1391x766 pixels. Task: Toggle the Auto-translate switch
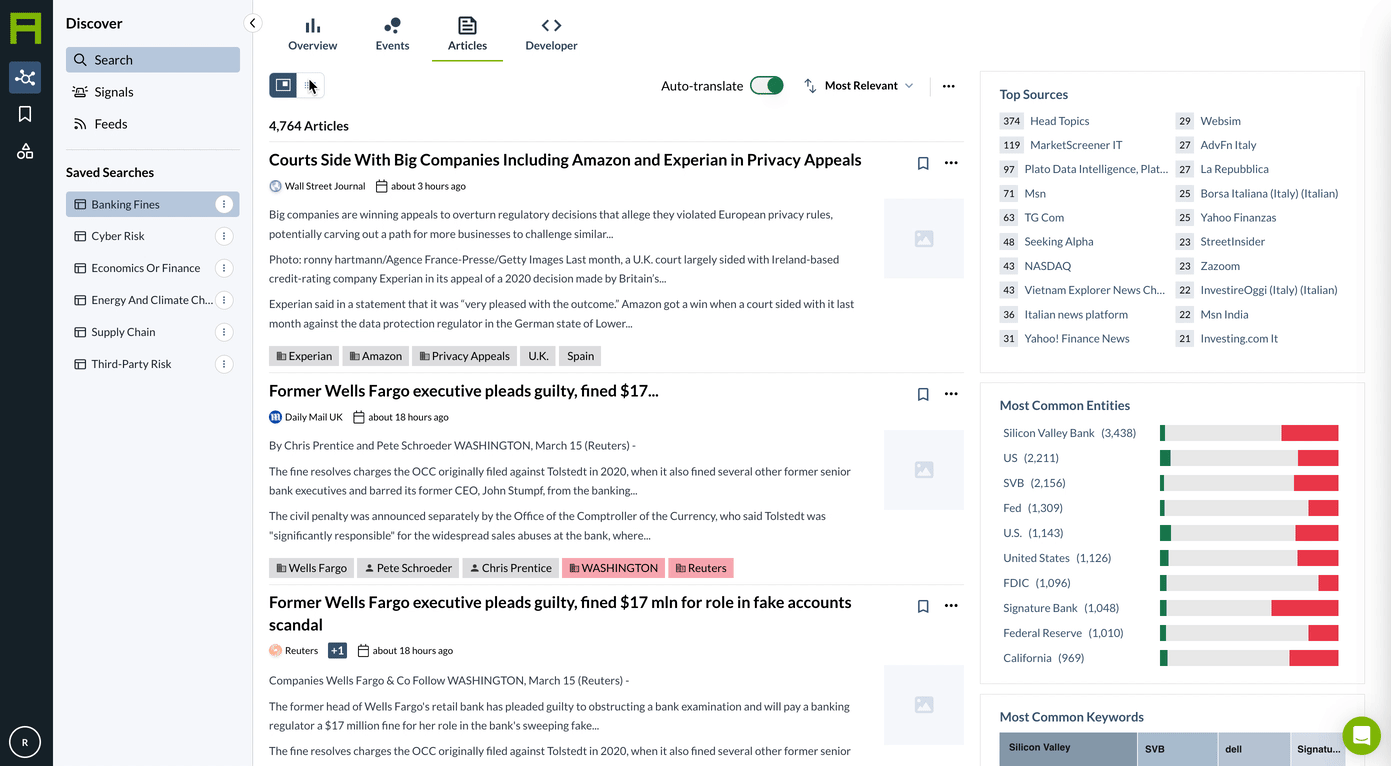point(767,85)
